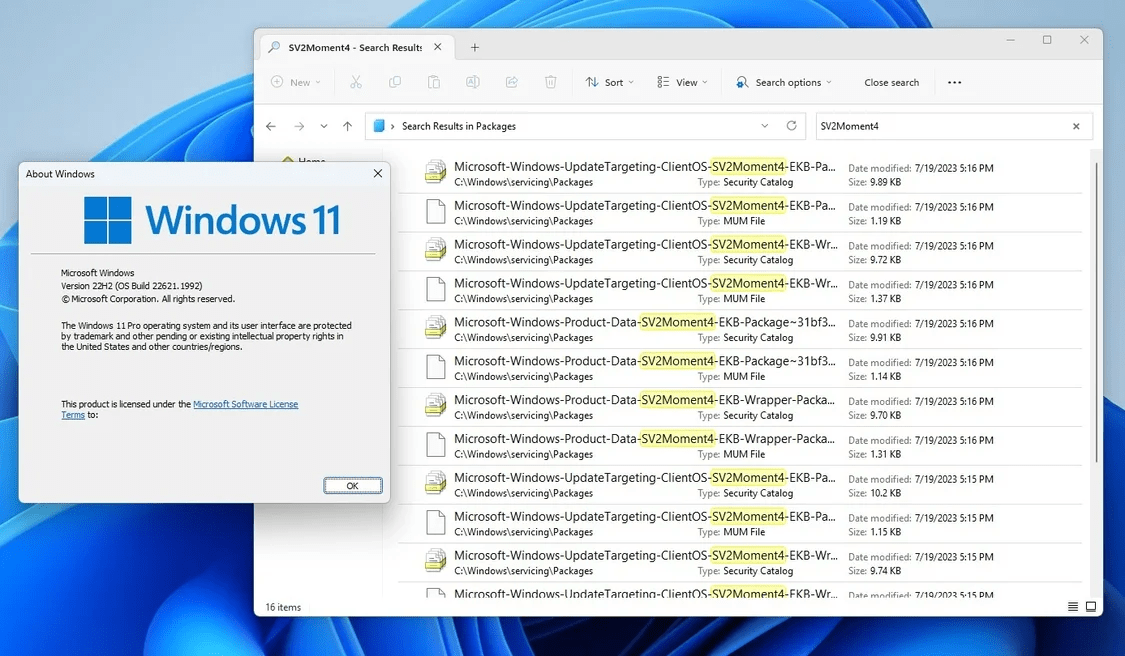
Task: Navigate up to the parent folder
Action: [x=346, y=126]
